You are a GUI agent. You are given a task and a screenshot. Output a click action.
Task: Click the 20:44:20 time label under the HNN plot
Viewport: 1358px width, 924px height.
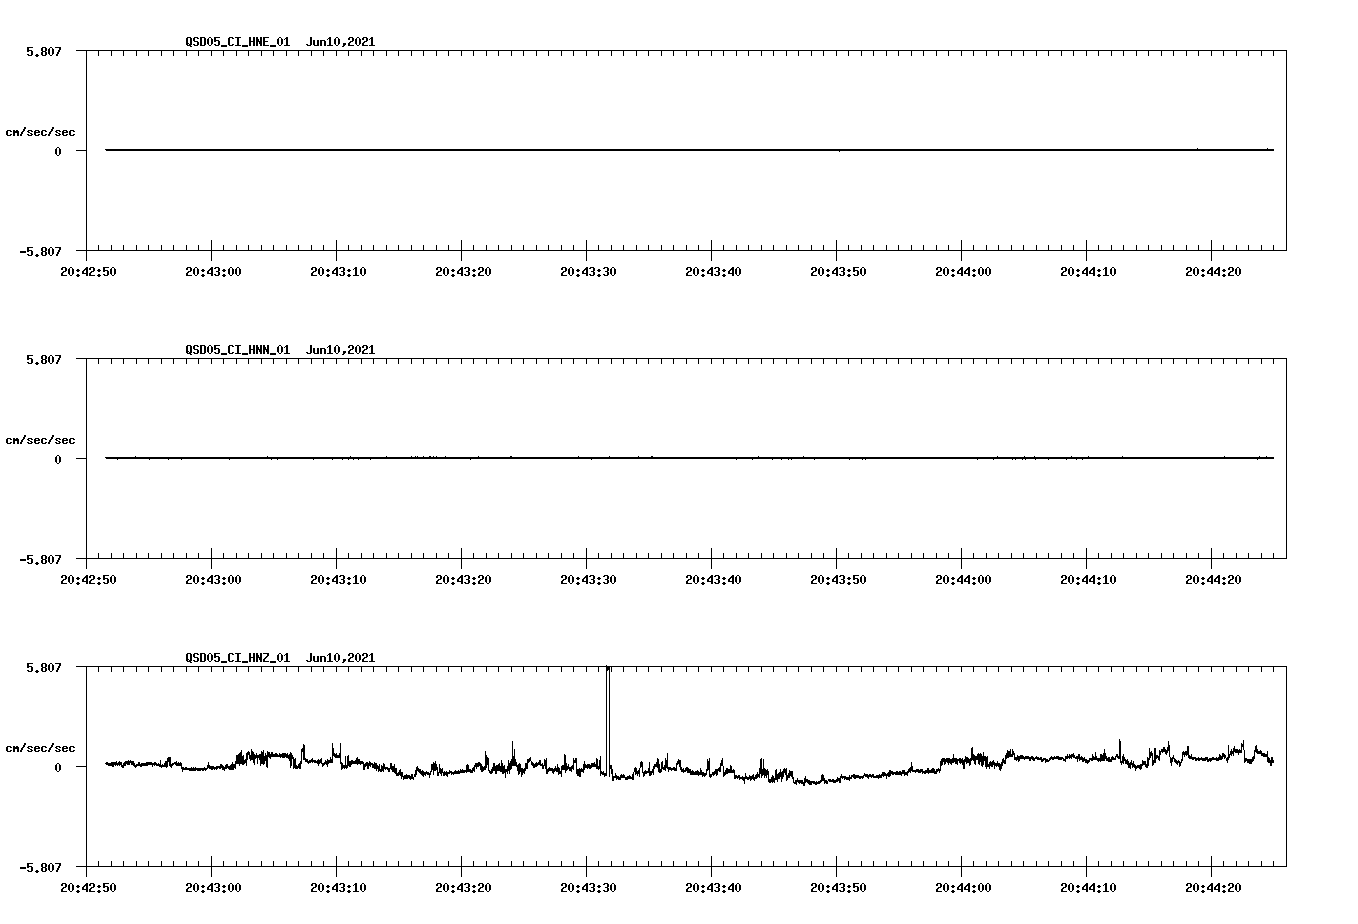click(x=1213, y=579)
